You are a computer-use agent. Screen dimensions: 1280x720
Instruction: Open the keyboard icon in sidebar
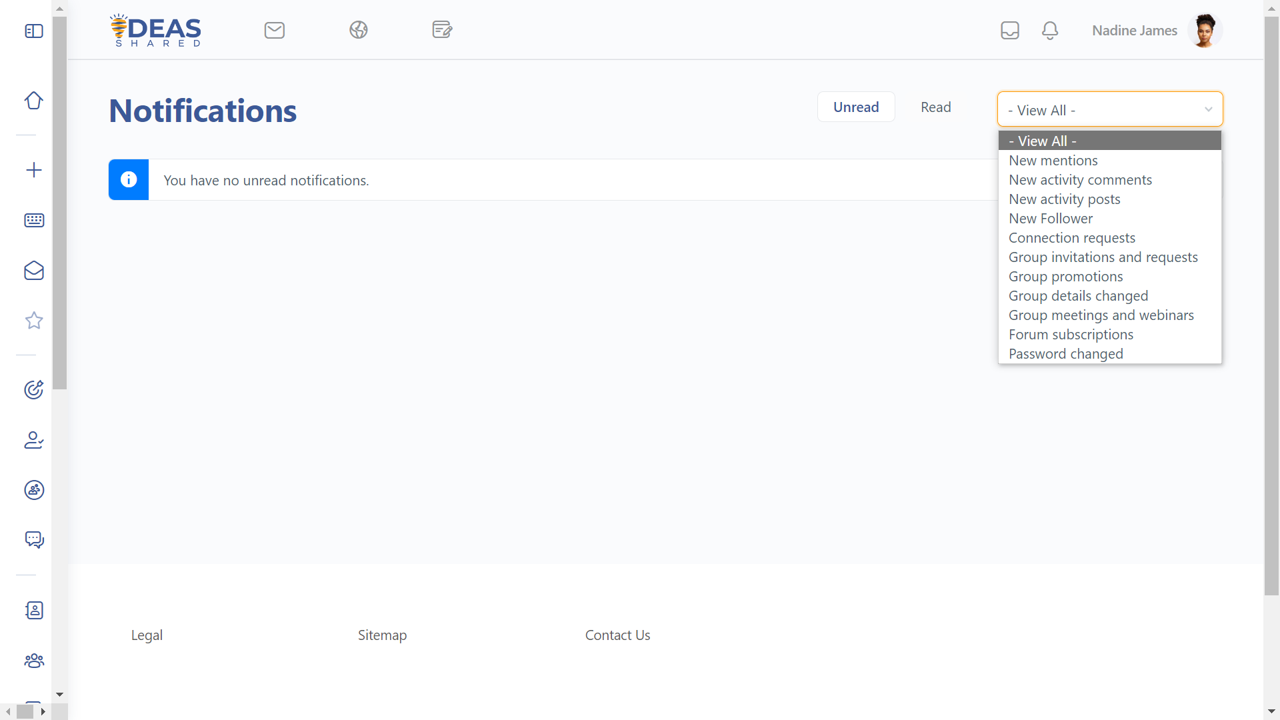(x=34, y=220)
